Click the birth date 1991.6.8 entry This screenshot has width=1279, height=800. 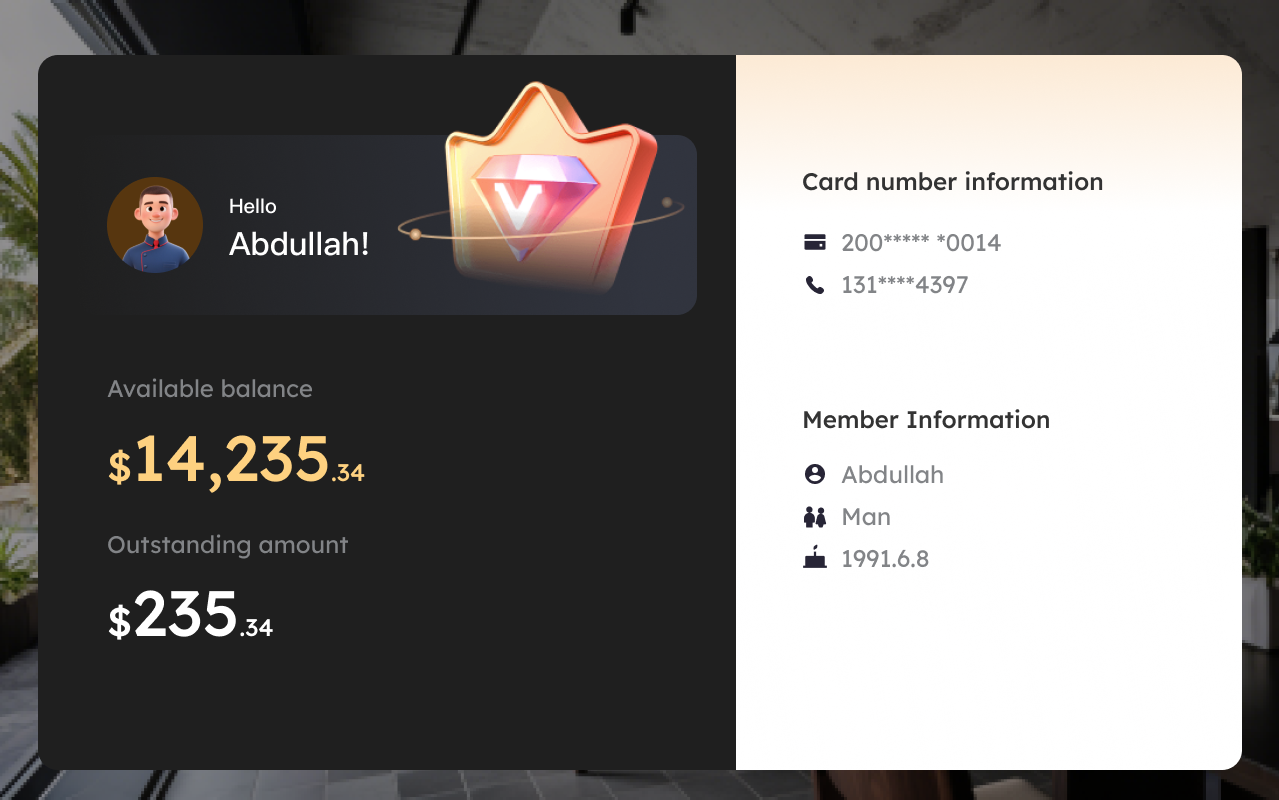coord(885,558)
